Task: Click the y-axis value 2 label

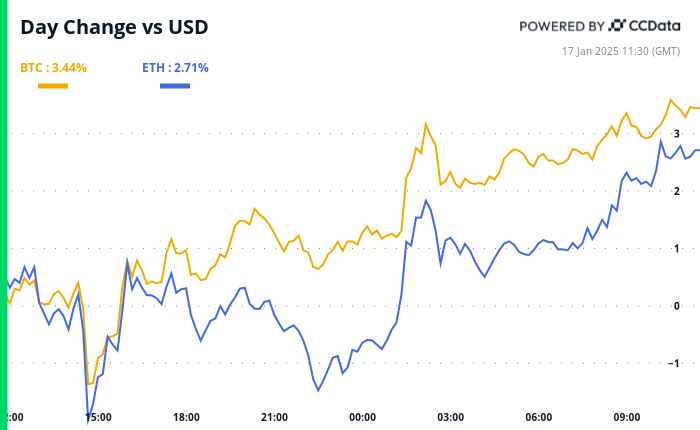Action: 677,191
